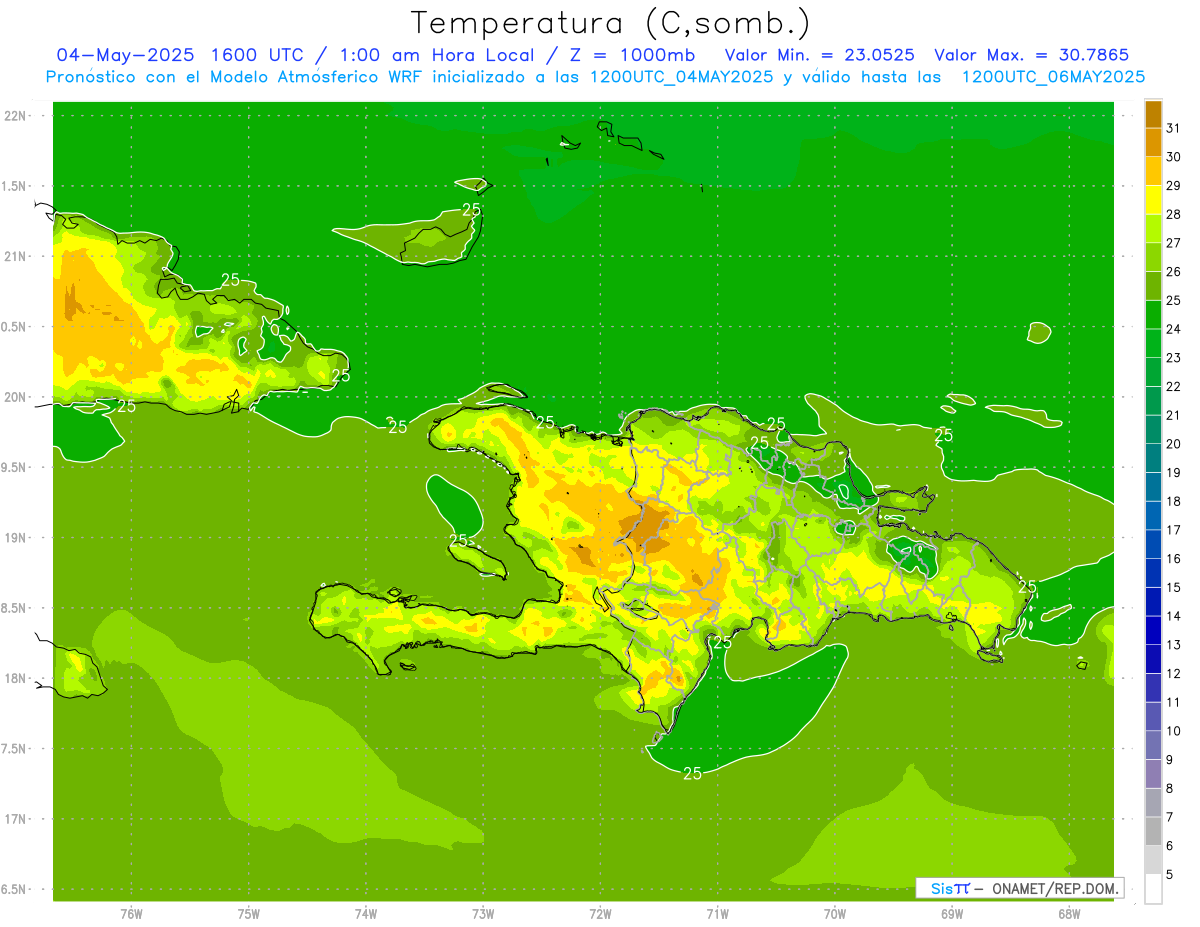This screenshot has width=1200, height=927.
Task: Click the green legend swatch between 24 and 25
Action: (x=1153, y=315)
